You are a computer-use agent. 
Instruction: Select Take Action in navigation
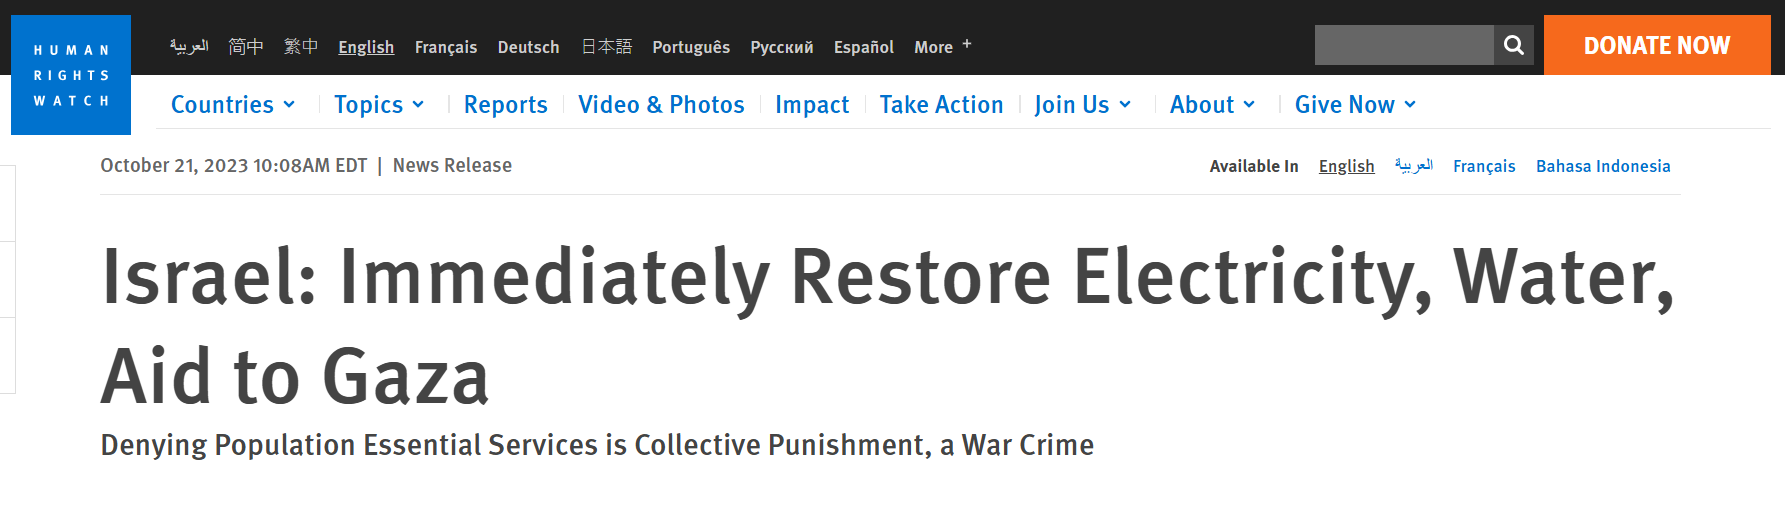click(x=941, y=105)
